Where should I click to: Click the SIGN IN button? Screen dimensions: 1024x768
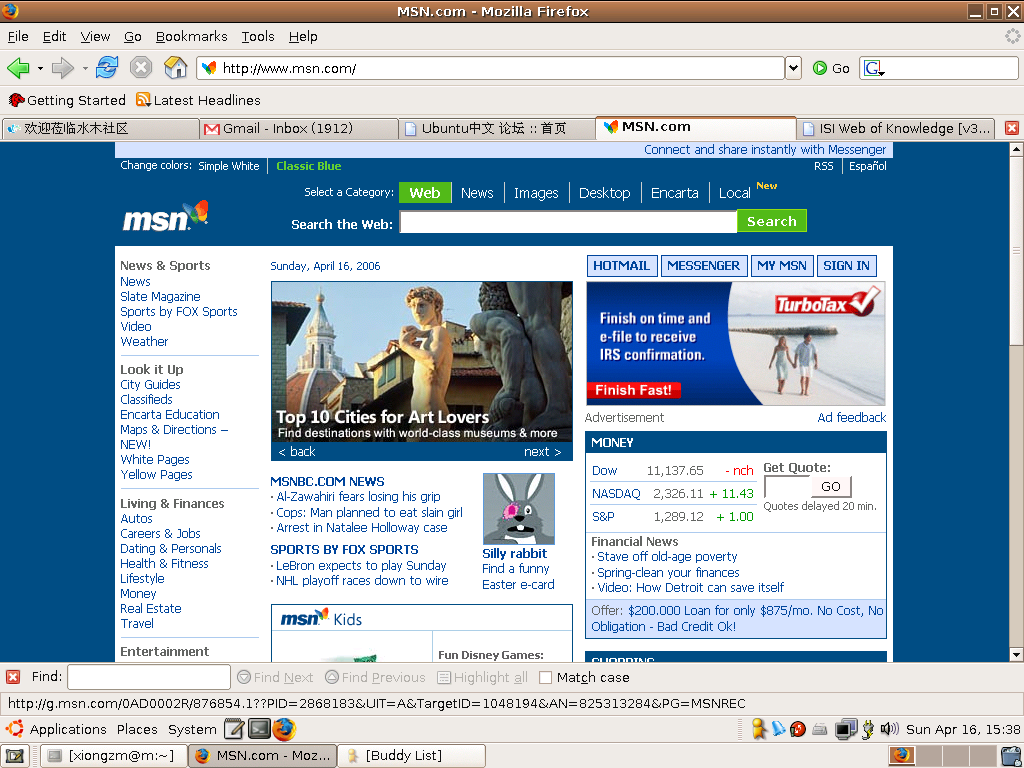(x=846, y=266)
